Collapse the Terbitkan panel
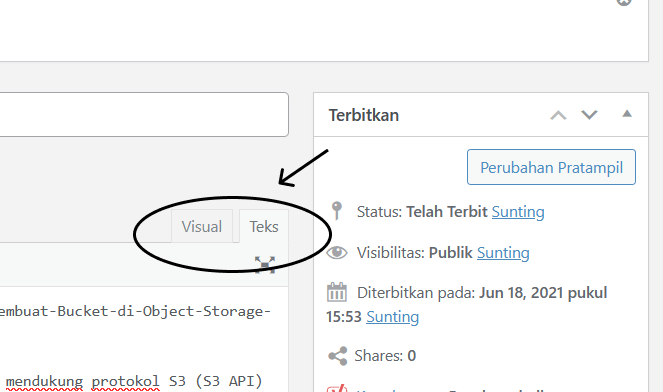 627,113
